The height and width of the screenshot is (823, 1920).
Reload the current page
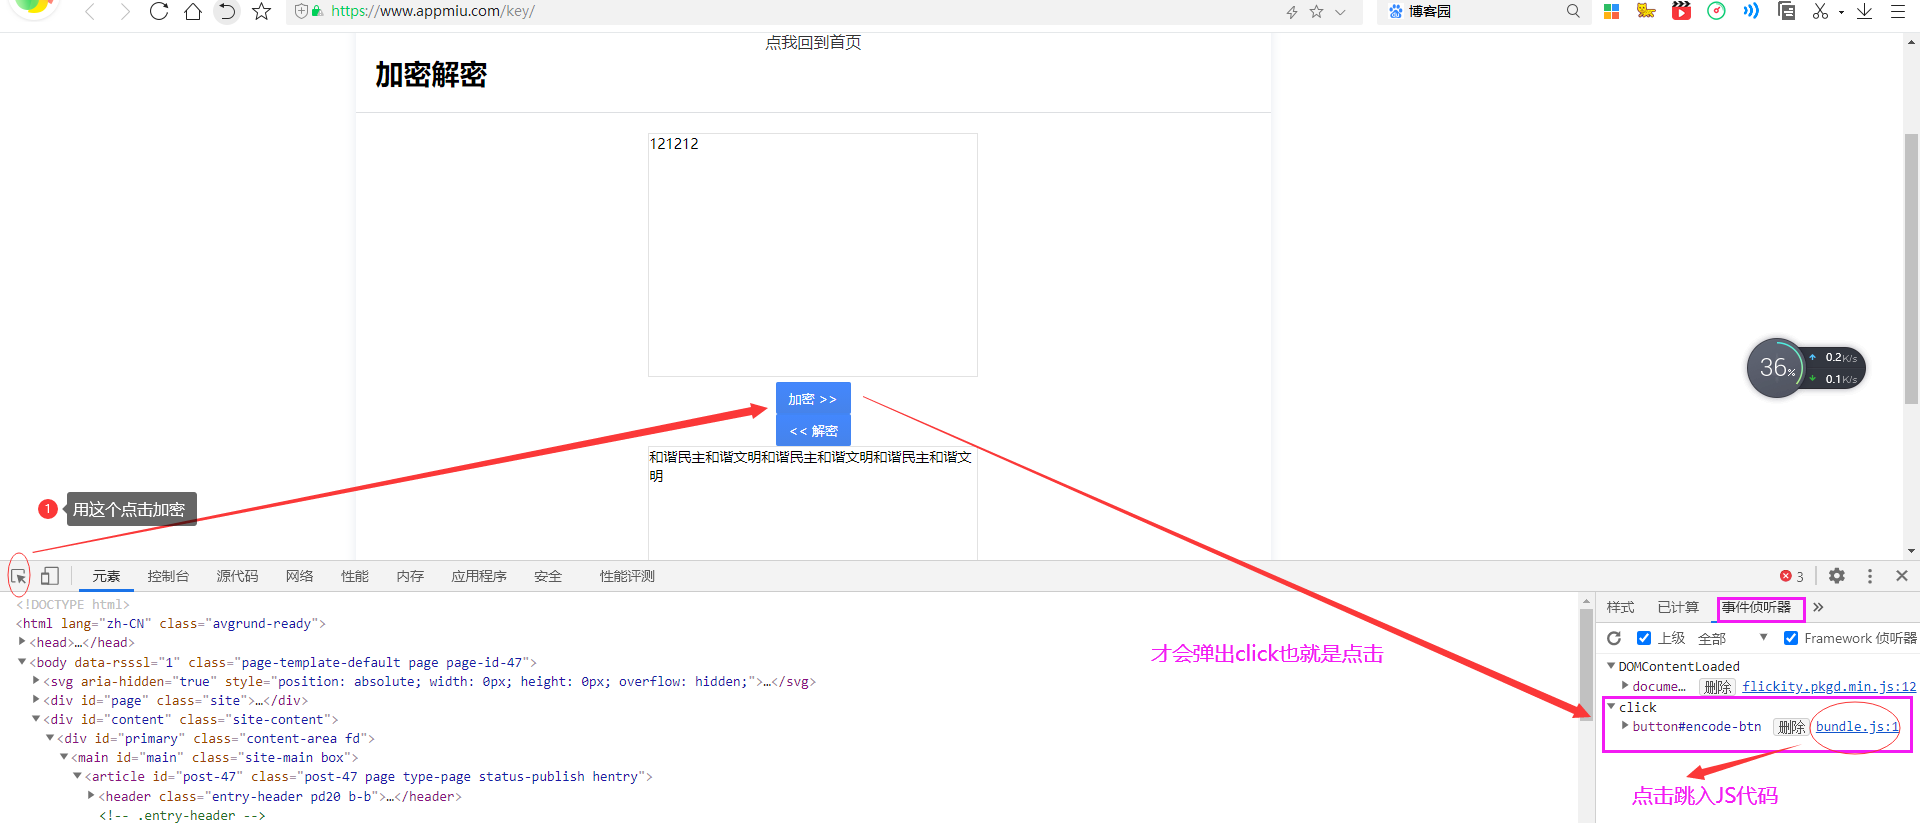point(158,12)
